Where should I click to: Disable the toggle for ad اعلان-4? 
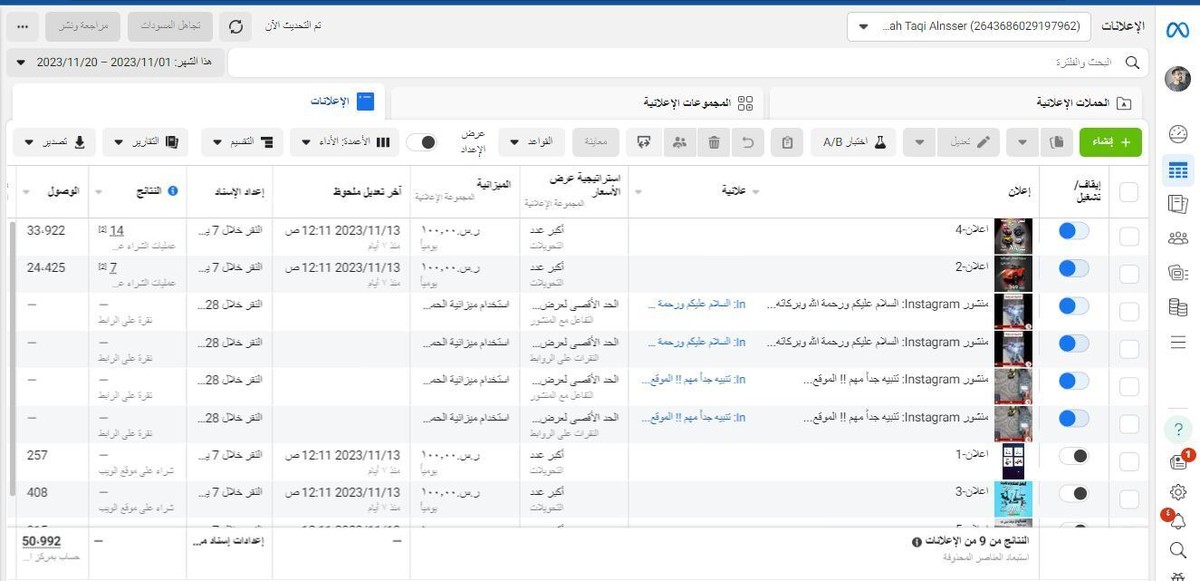(1071, 230)
